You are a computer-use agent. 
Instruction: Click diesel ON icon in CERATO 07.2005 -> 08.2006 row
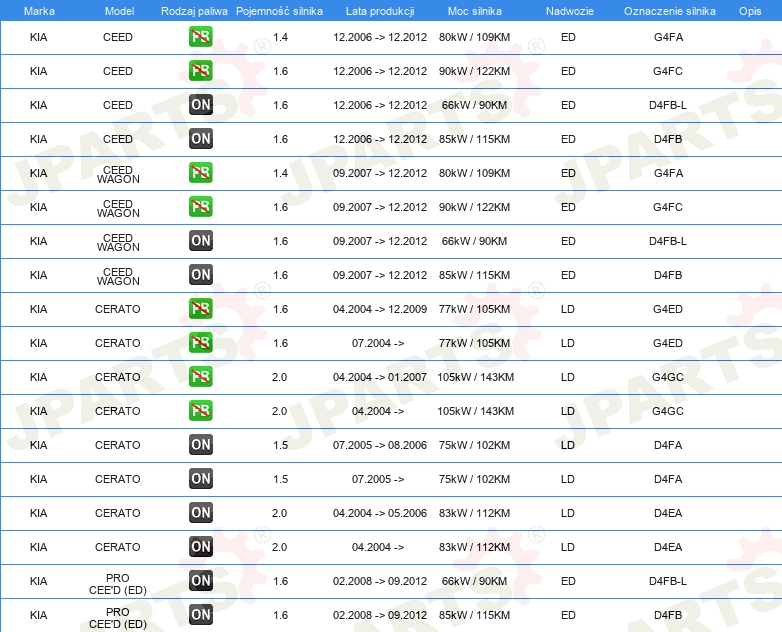click(x=200, y=444)
